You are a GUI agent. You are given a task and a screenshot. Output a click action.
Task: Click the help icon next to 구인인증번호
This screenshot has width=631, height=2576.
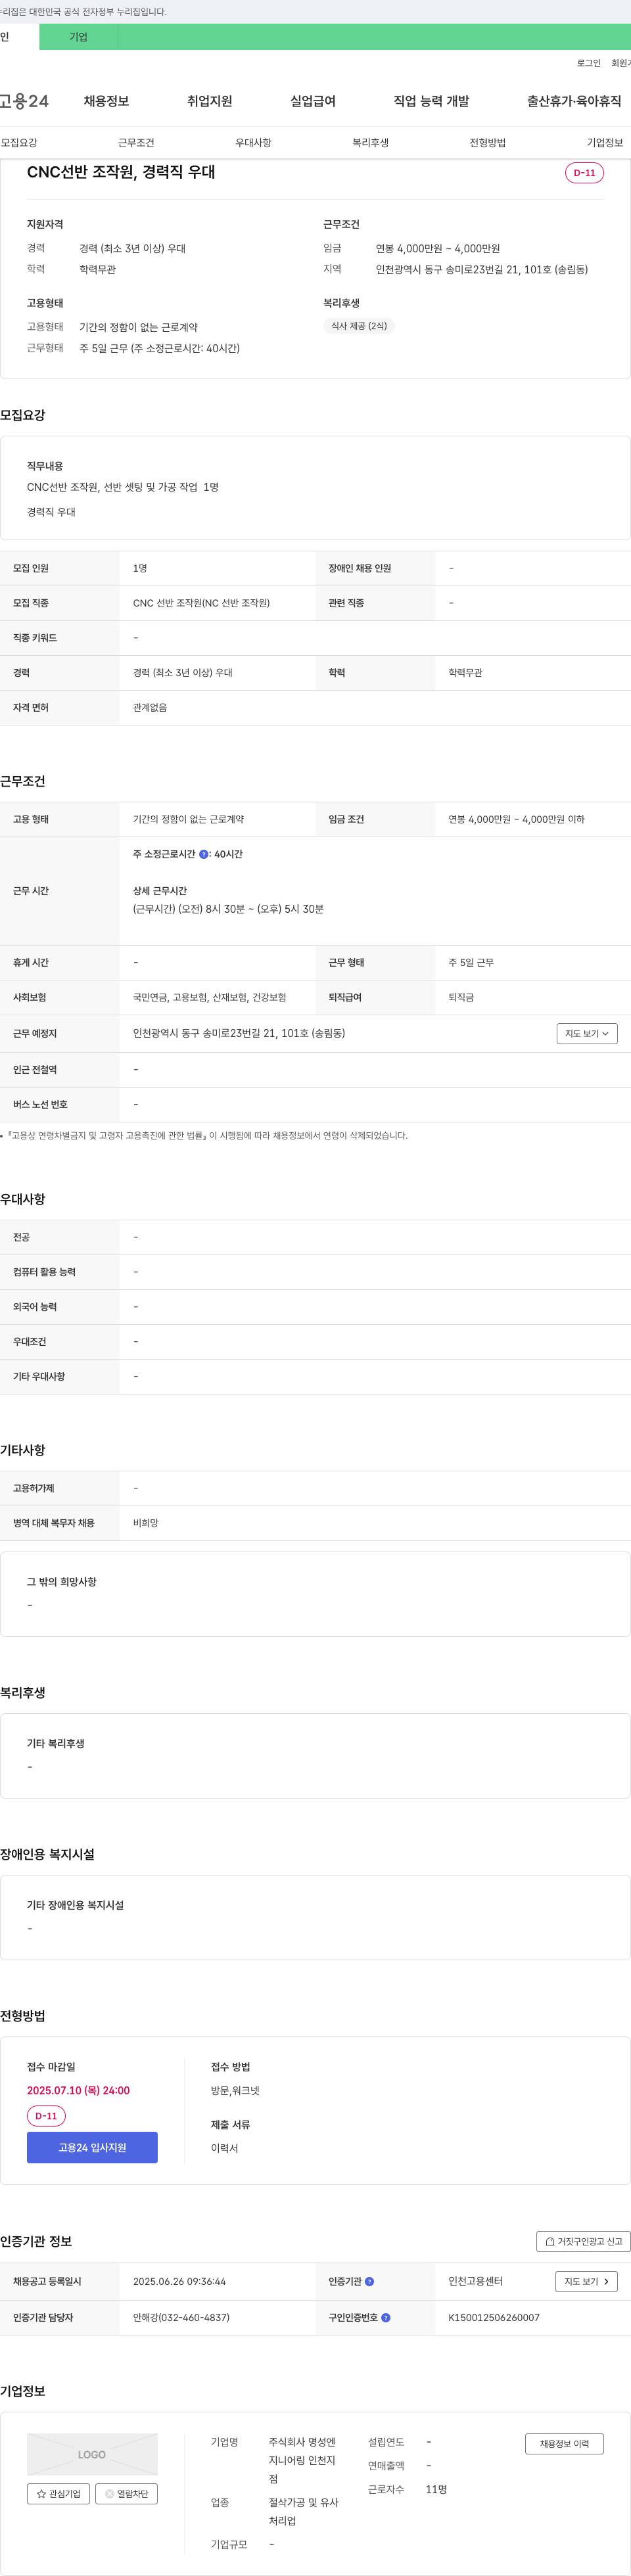[x=386, y=2317]
